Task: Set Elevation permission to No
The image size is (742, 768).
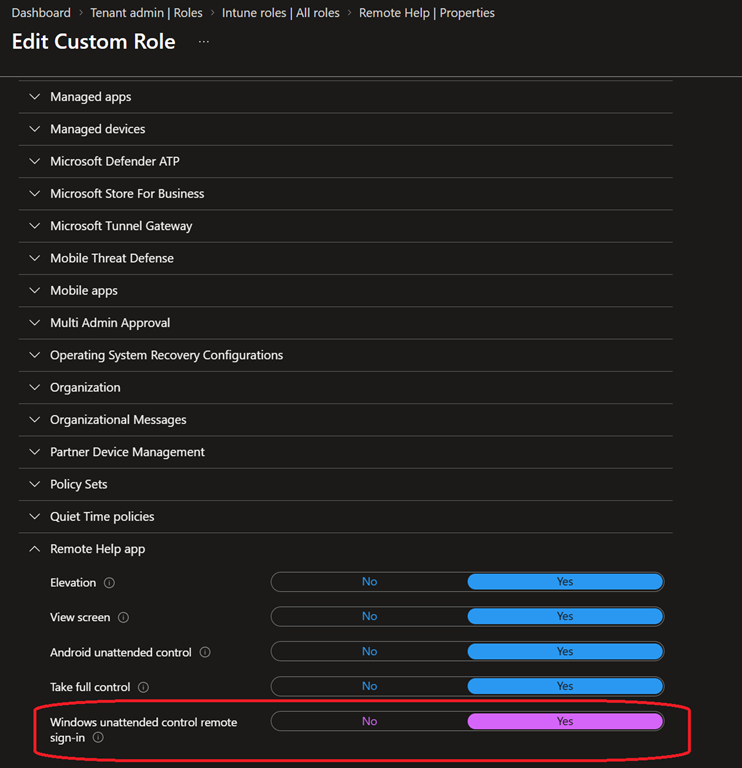Action: point(369,582)
